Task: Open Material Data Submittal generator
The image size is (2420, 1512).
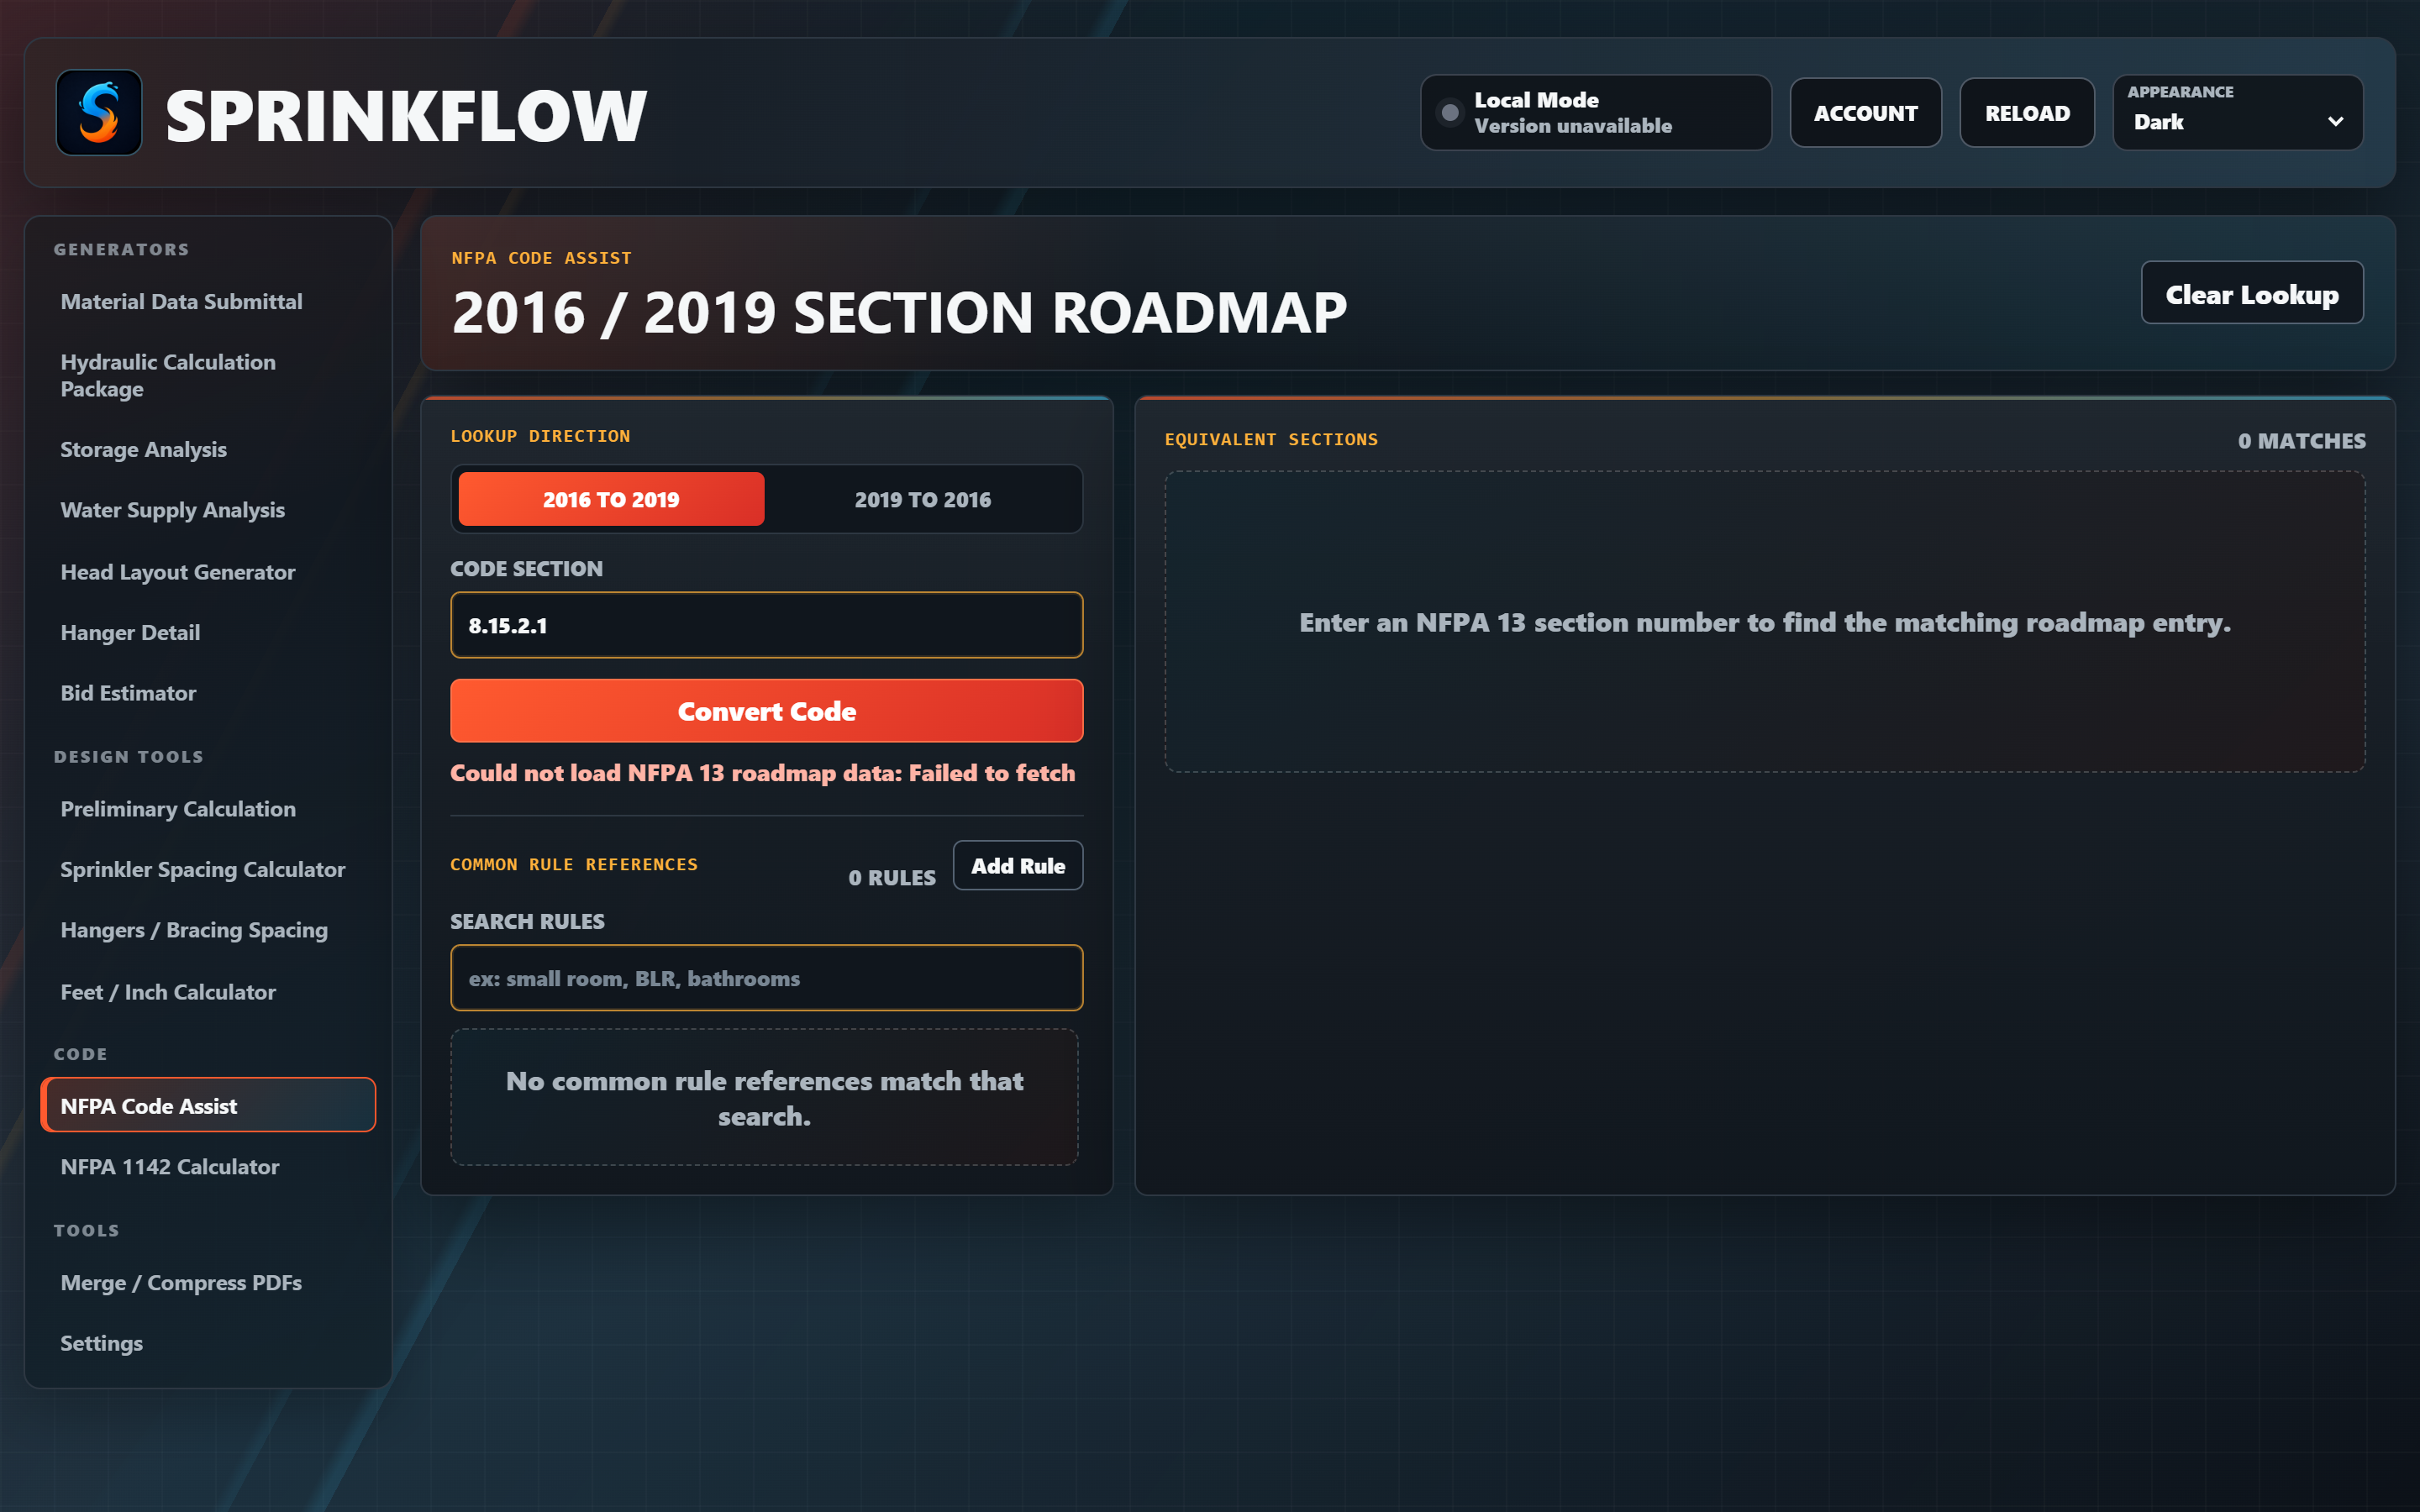Action: [x=208, y=301]
